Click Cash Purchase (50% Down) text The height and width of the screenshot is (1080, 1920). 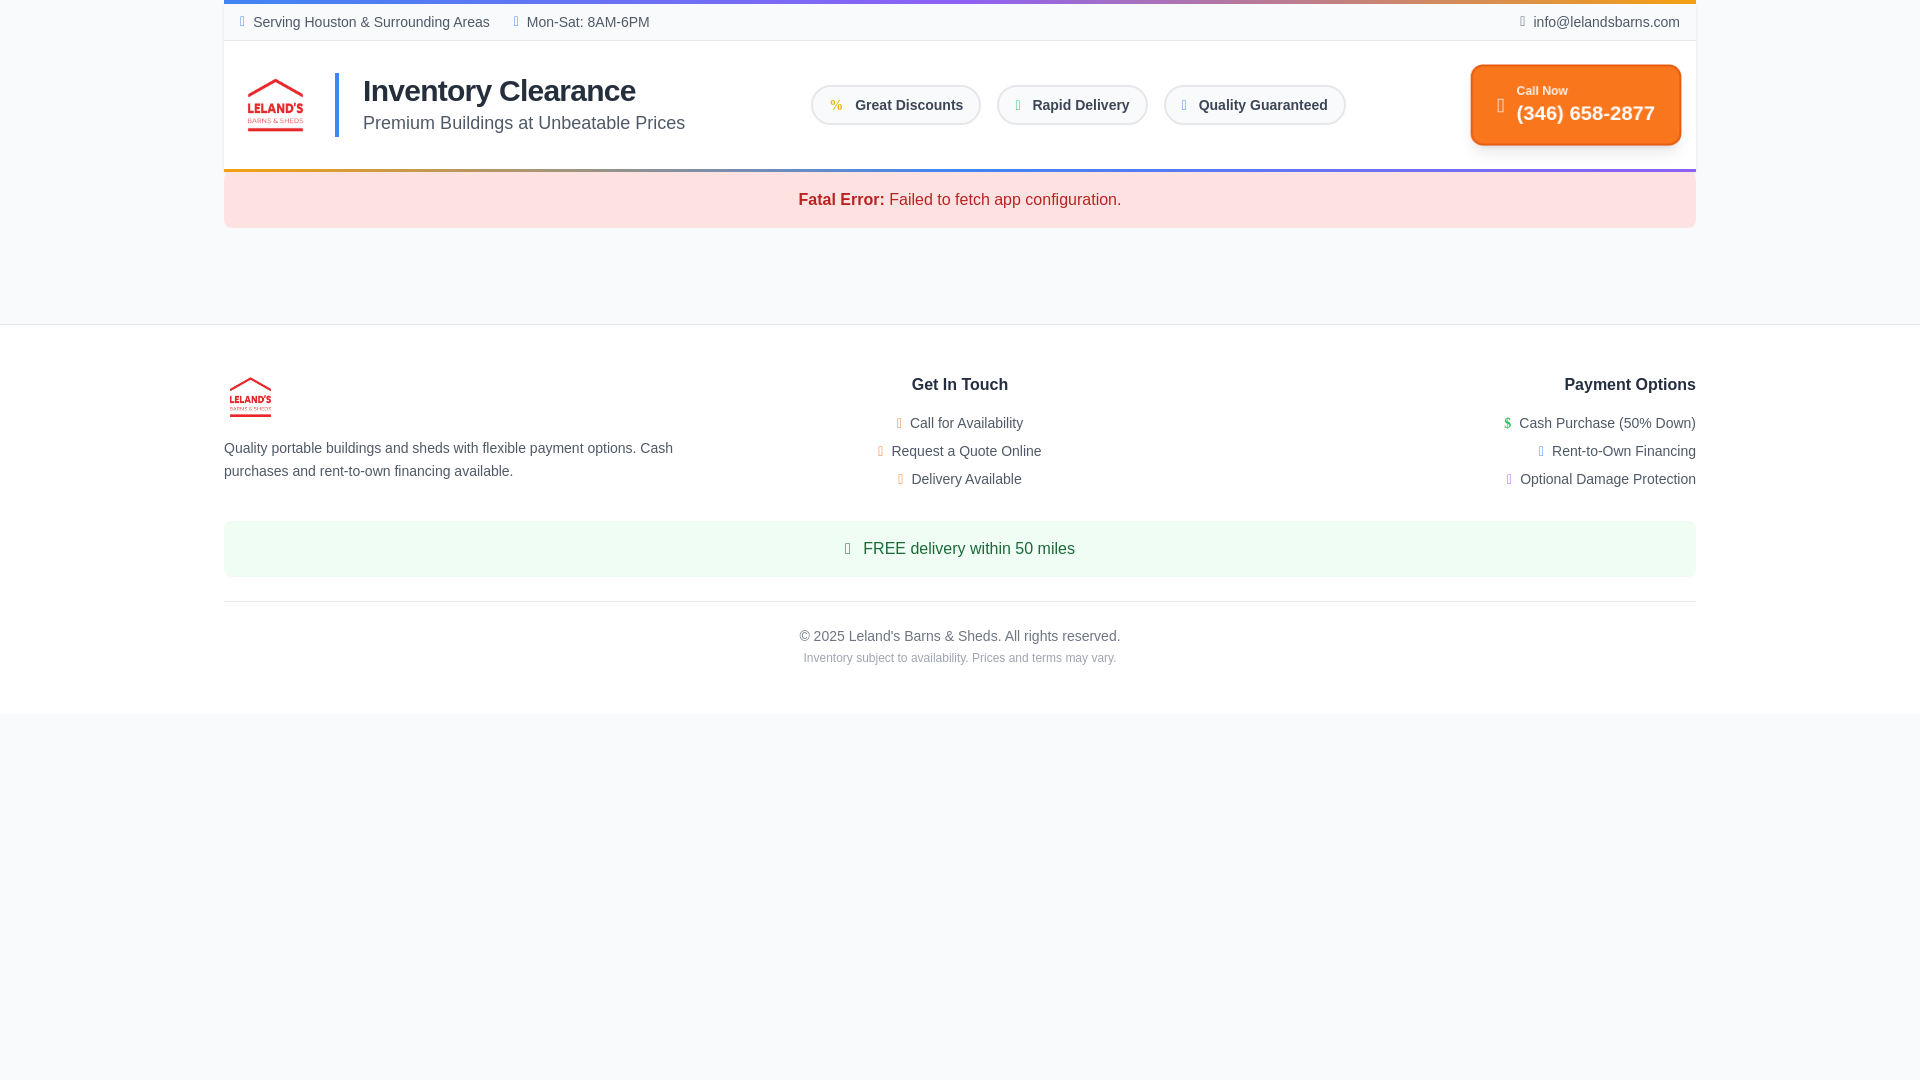pyautogui.click(x=1607, y=423)
